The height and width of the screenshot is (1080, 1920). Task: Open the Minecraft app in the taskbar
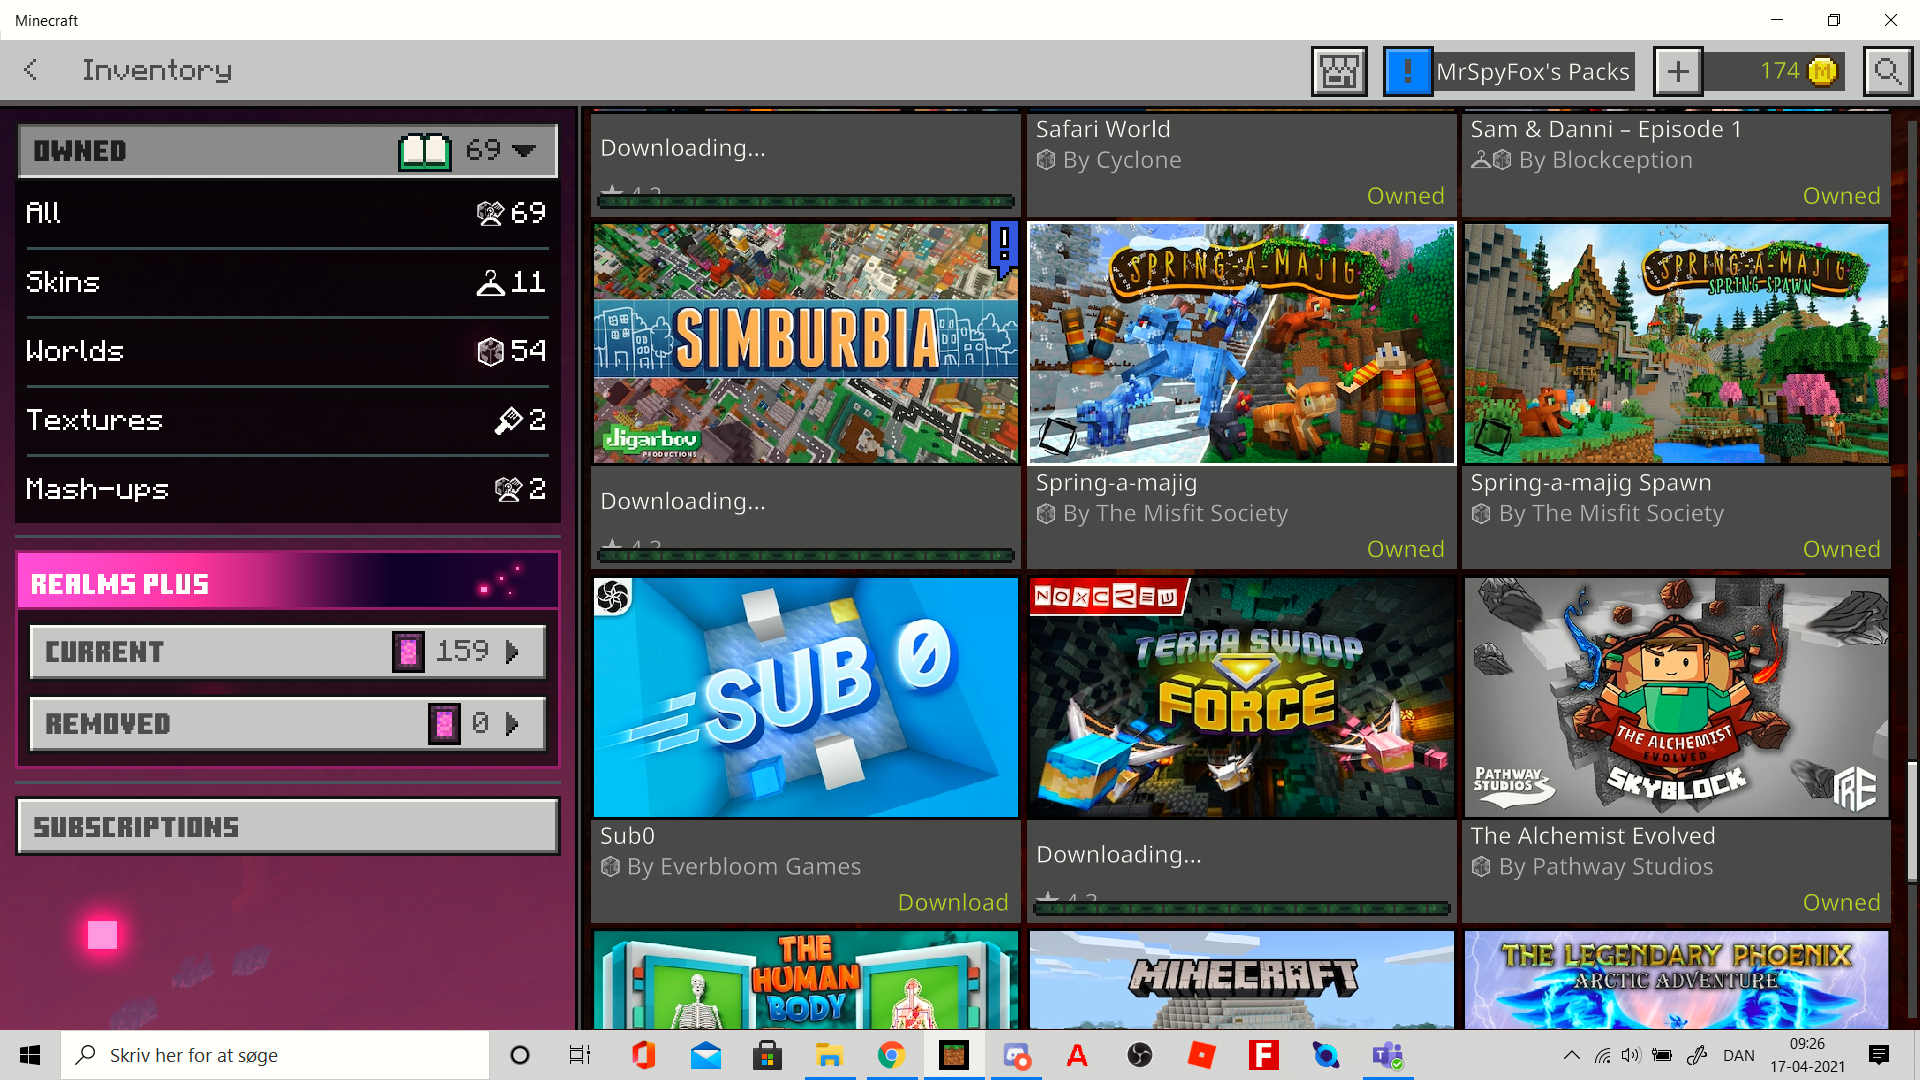954,1055
